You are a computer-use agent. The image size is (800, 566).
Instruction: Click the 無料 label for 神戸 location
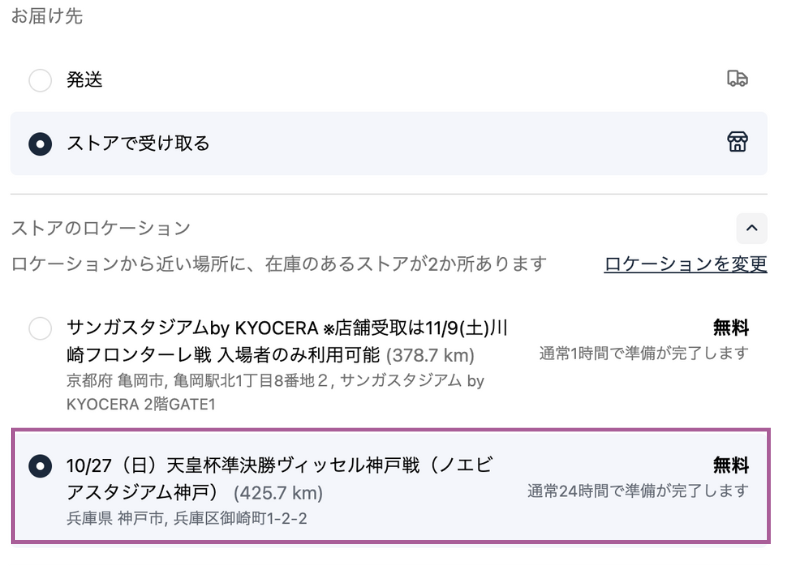731,465
